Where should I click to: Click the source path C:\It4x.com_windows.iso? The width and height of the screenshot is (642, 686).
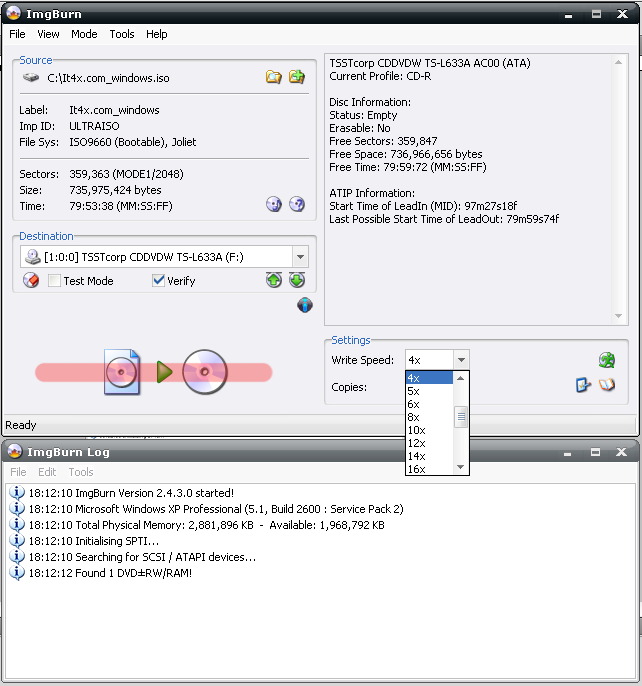[x=108, y=78]
